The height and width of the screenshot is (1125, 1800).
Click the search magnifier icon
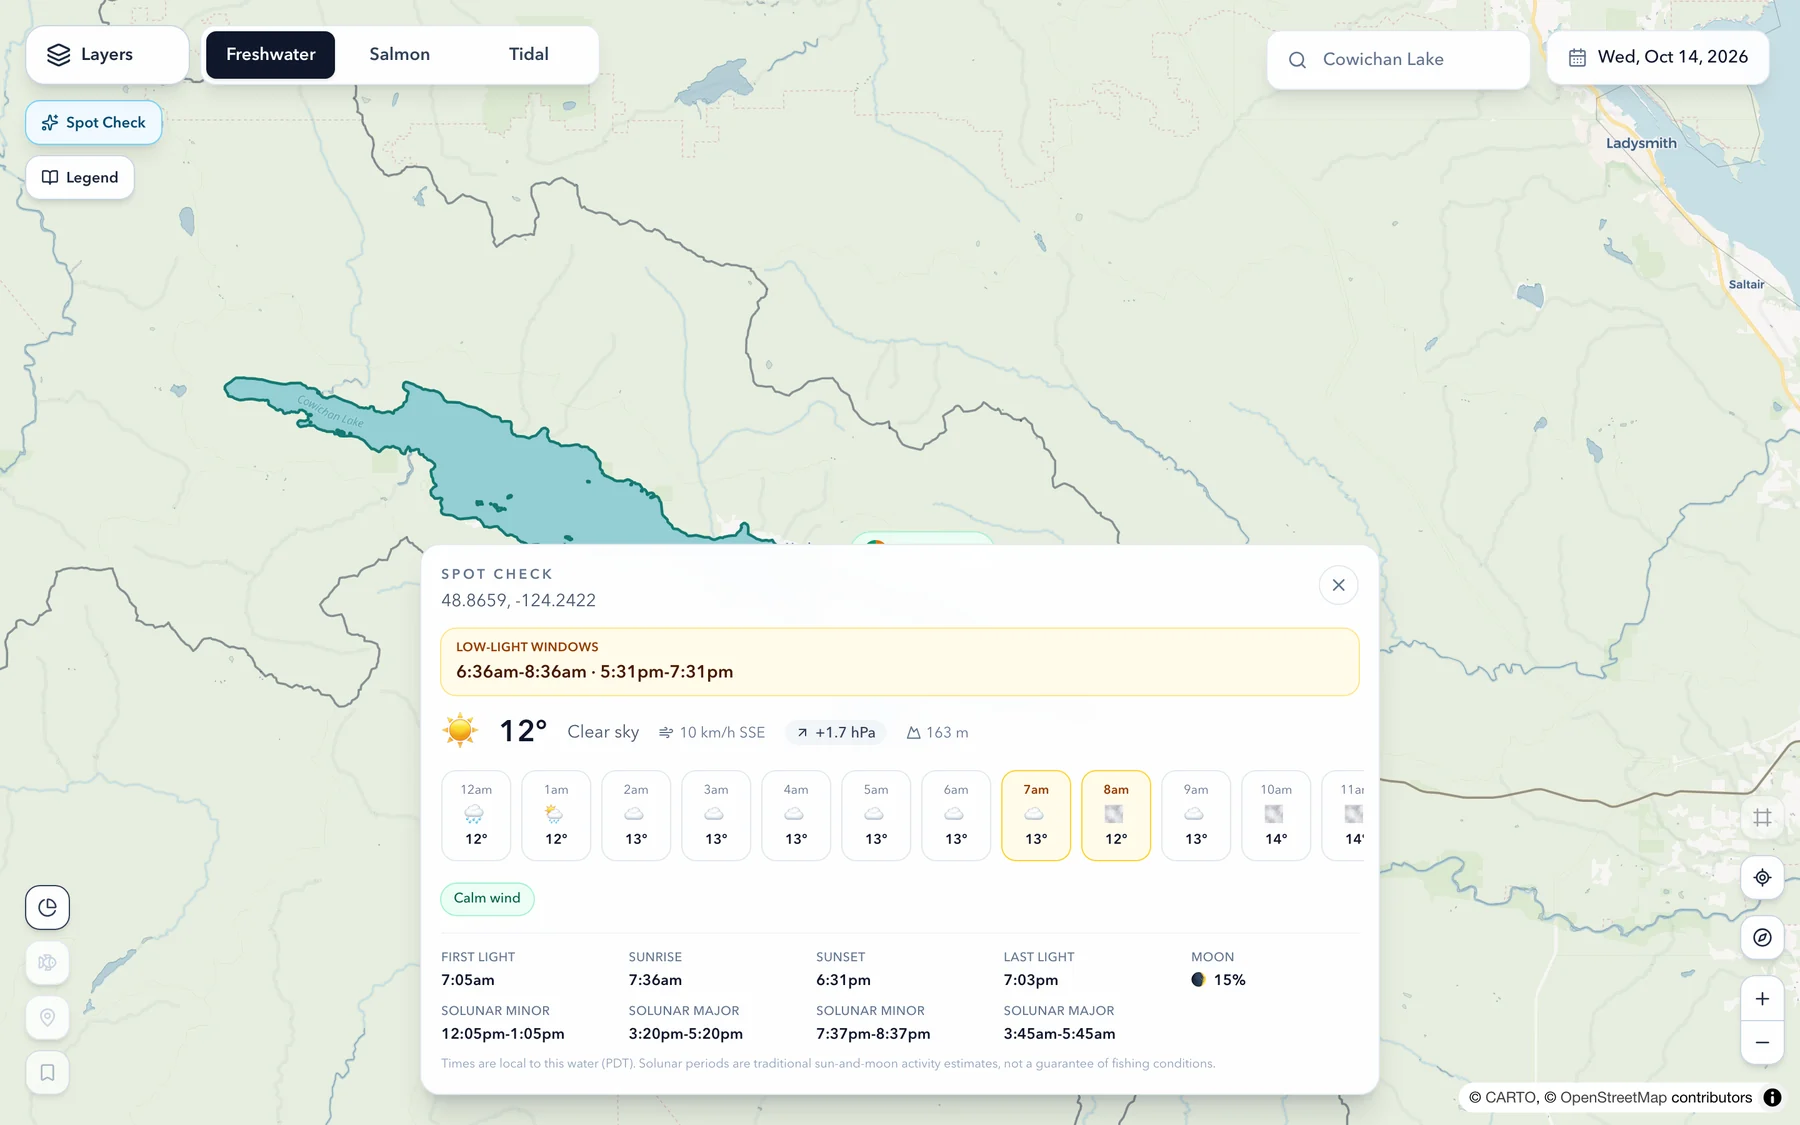pos(1297,60)
